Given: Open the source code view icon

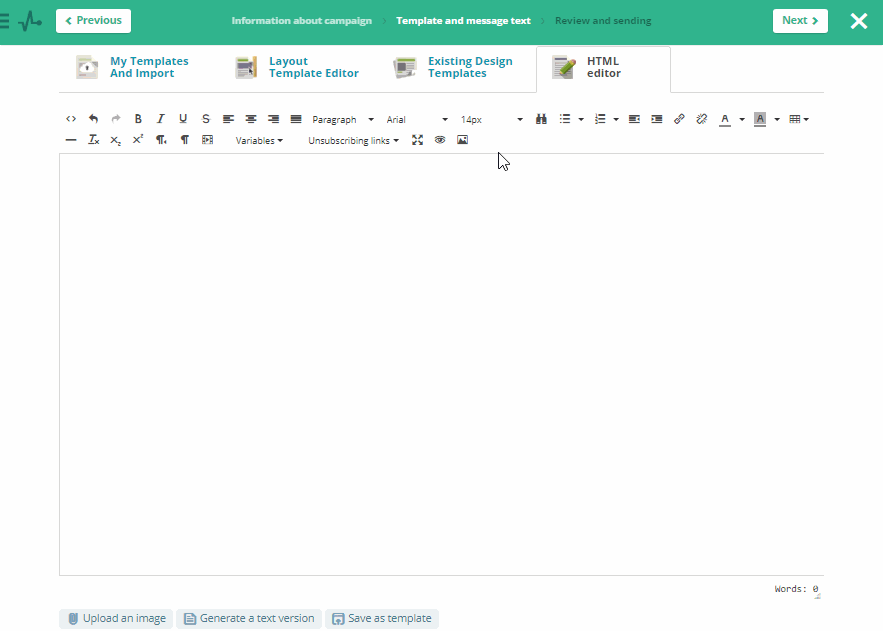Looking at the screenshot, I should pyautogui.click(x=71, y=119).
